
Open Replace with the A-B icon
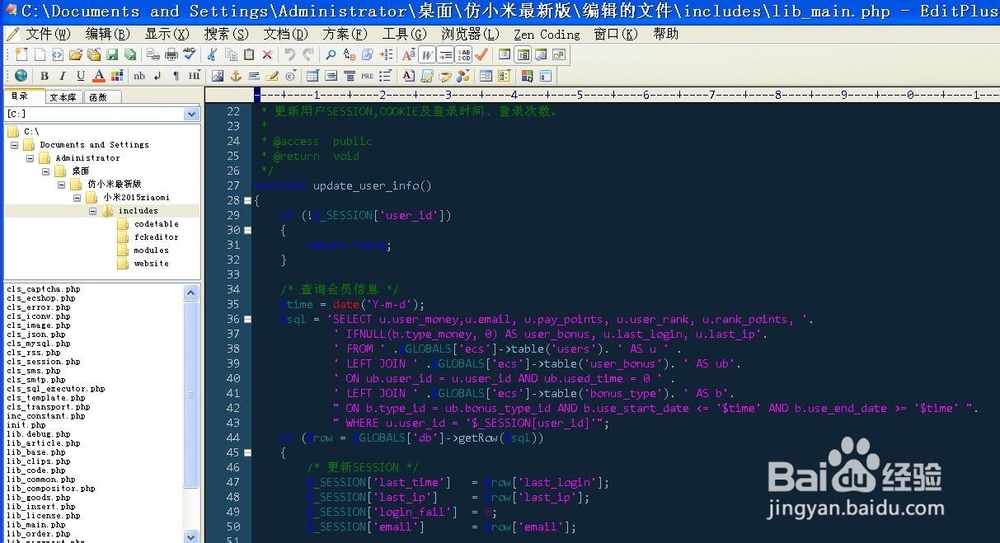(349, 55)
